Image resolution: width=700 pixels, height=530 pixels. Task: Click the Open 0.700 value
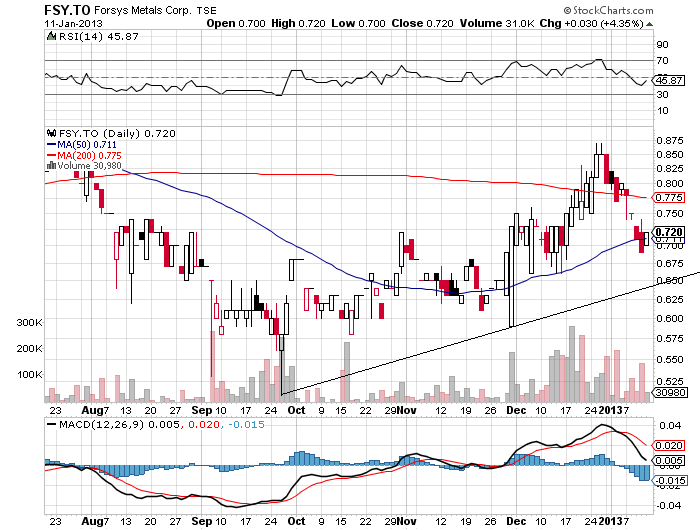point(236,23)
